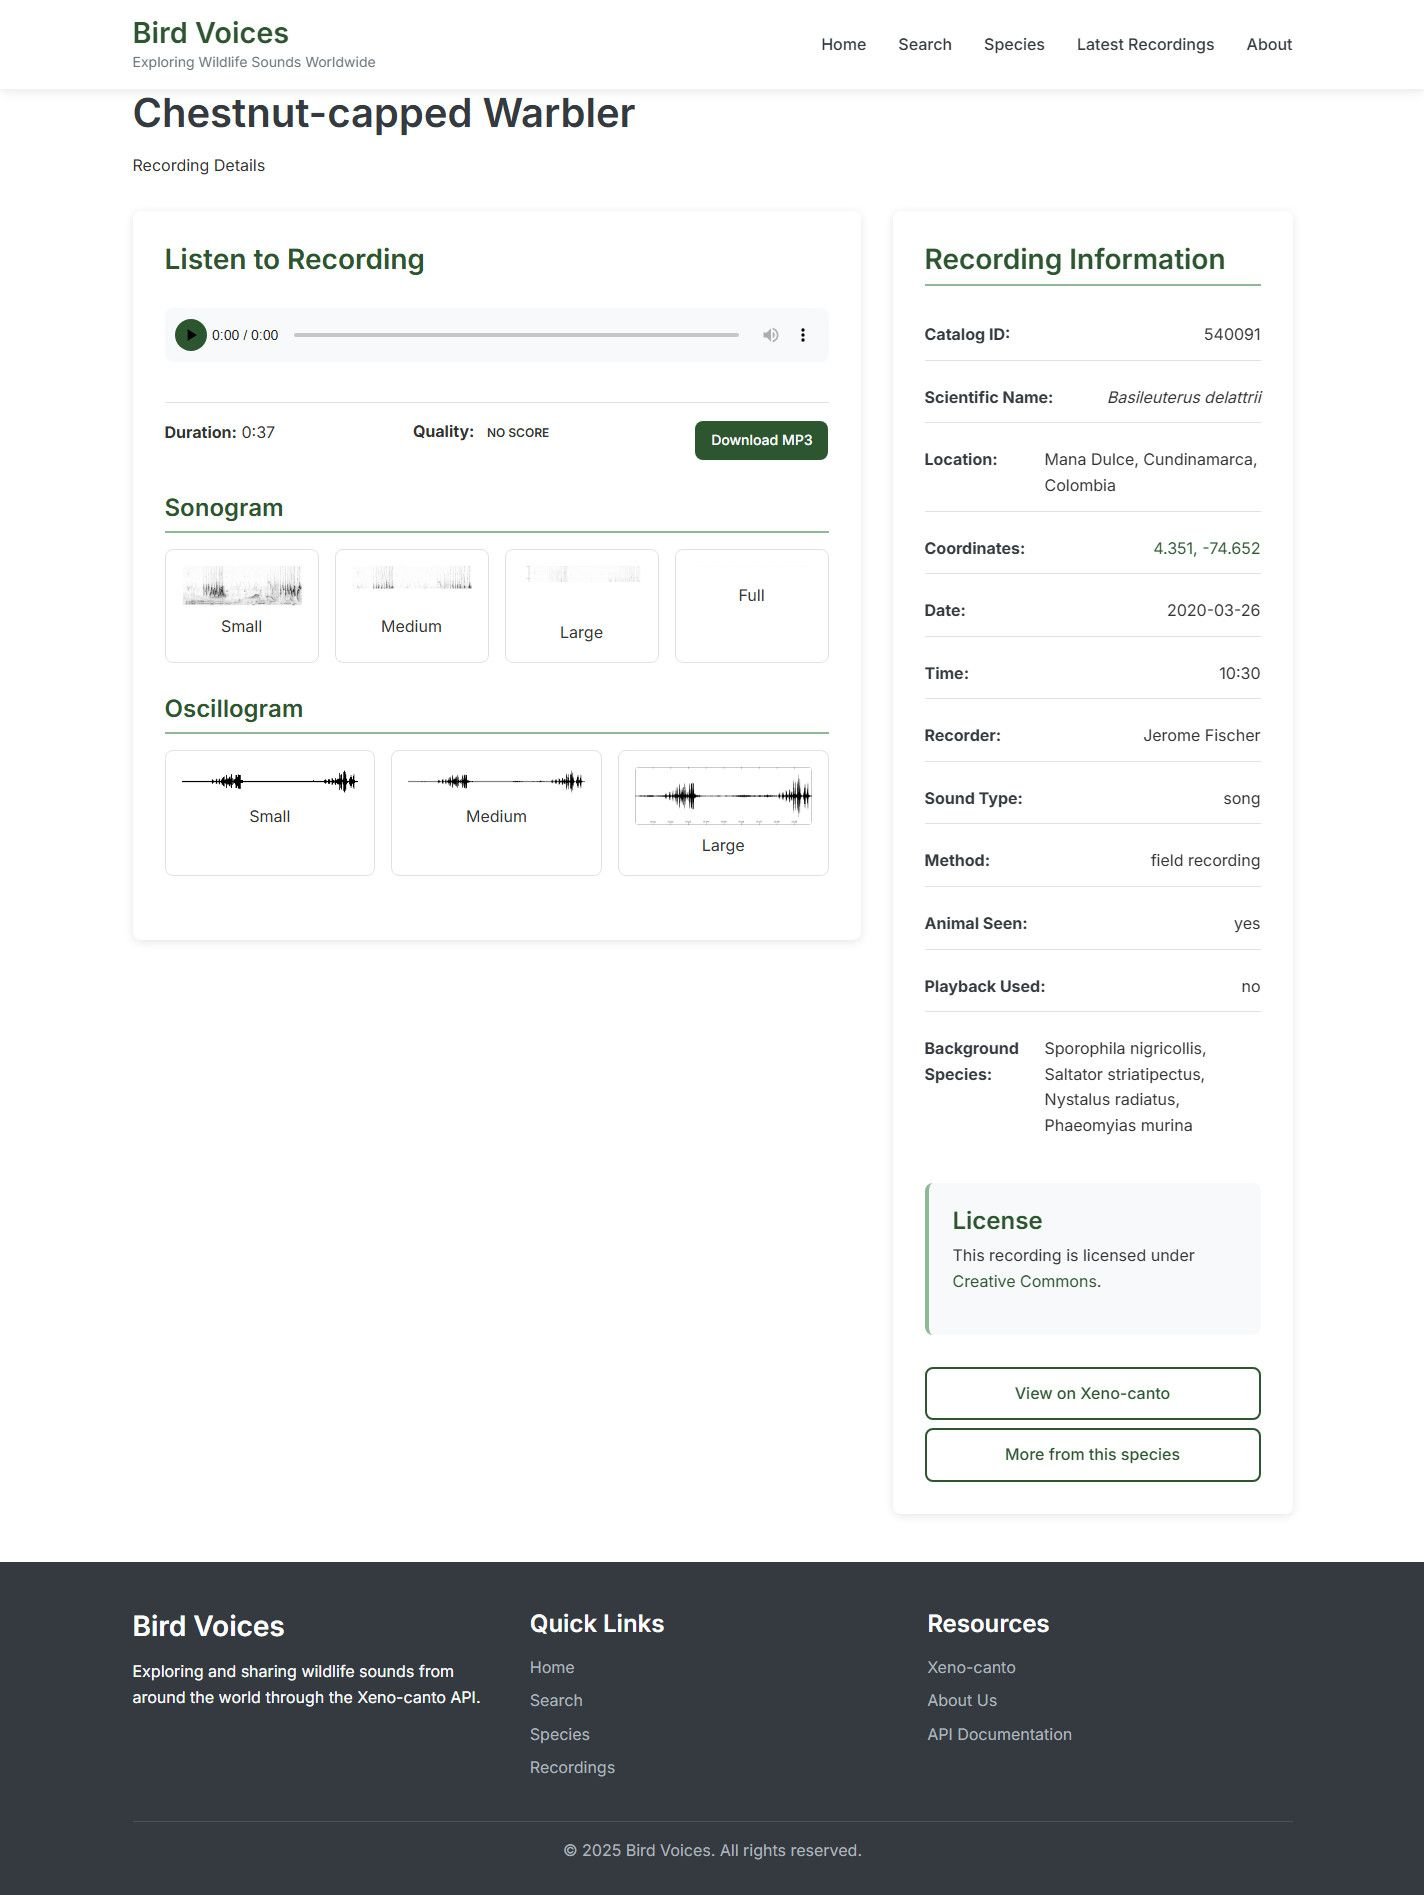Click the method value field recording
The image size is (1424, 1895).
1205,860
